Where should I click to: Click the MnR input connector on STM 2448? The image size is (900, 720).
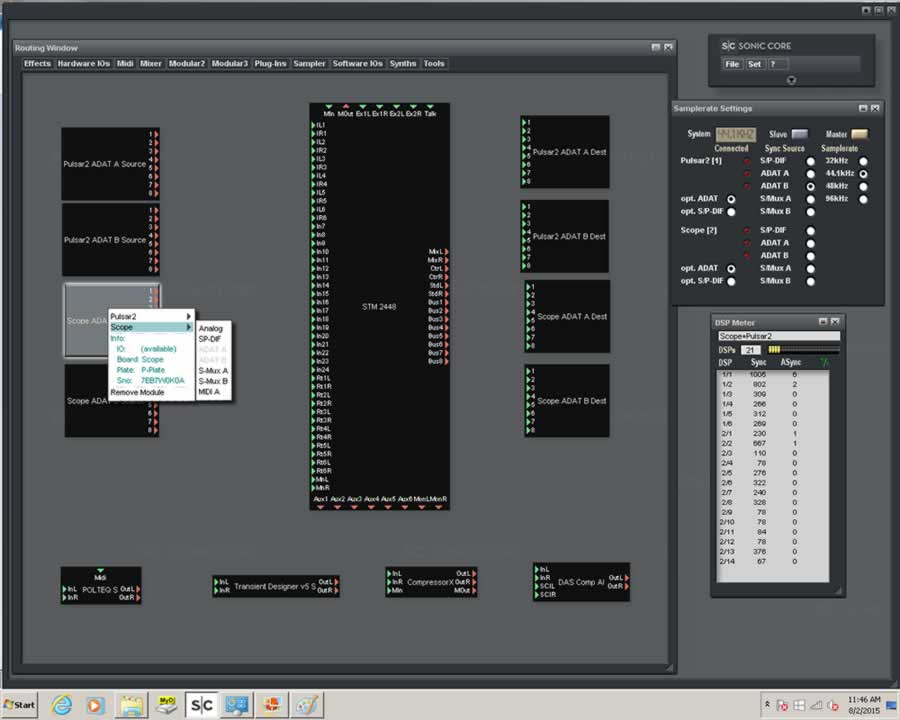click(x=314, y=487)
